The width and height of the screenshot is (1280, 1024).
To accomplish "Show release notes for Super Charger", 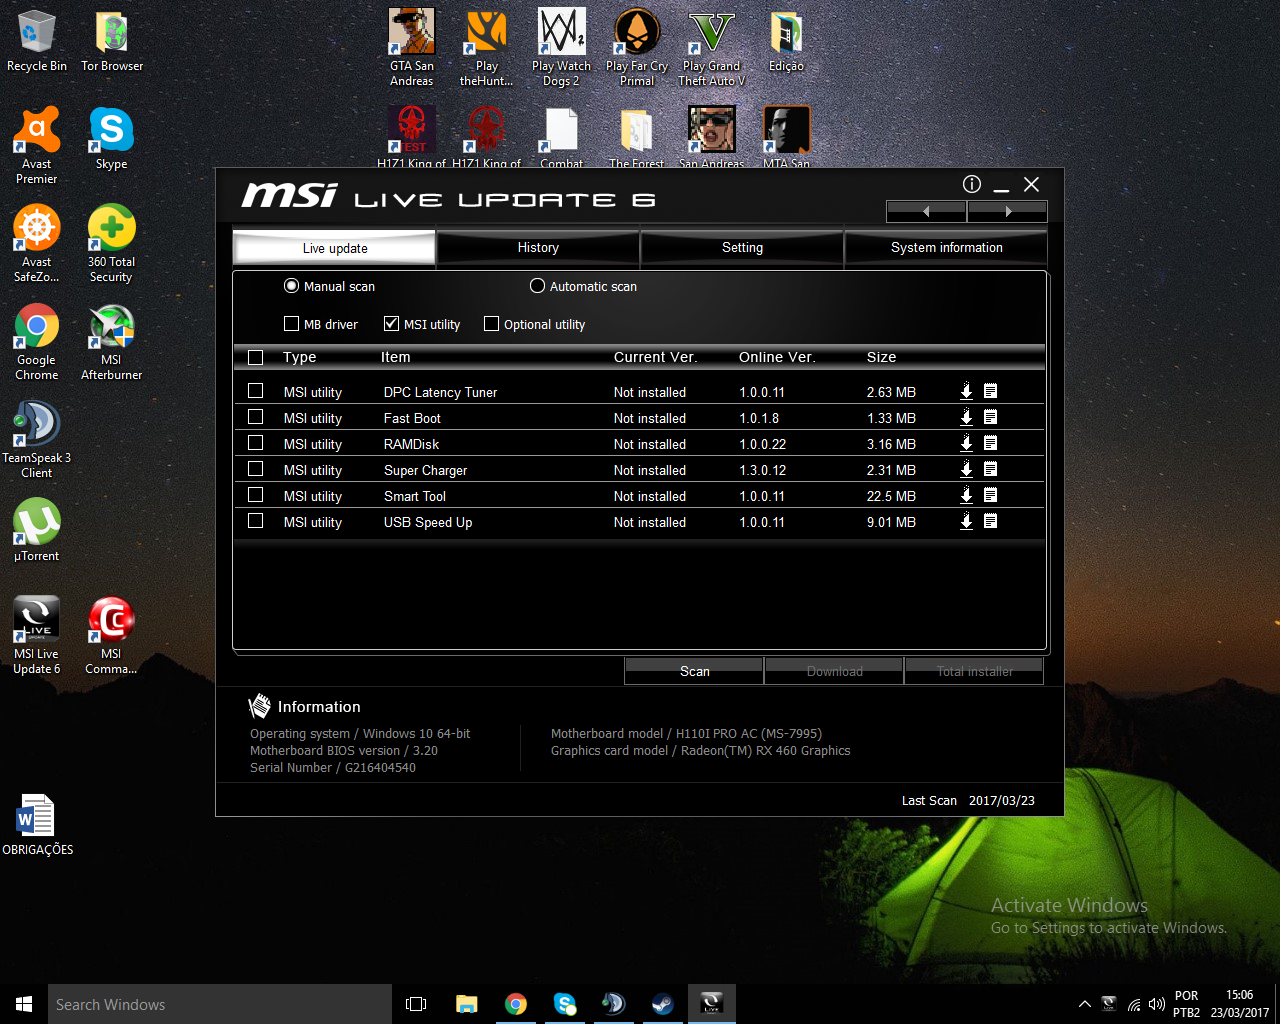I will coord(990,469).
